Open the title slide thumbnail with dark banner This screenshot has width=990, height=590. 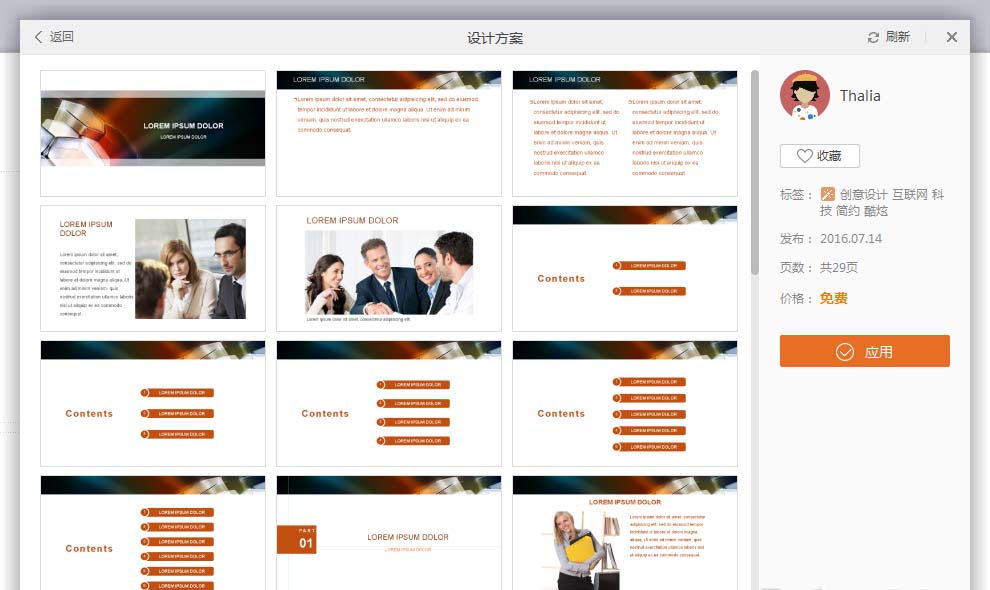click(x=153, y=133)
